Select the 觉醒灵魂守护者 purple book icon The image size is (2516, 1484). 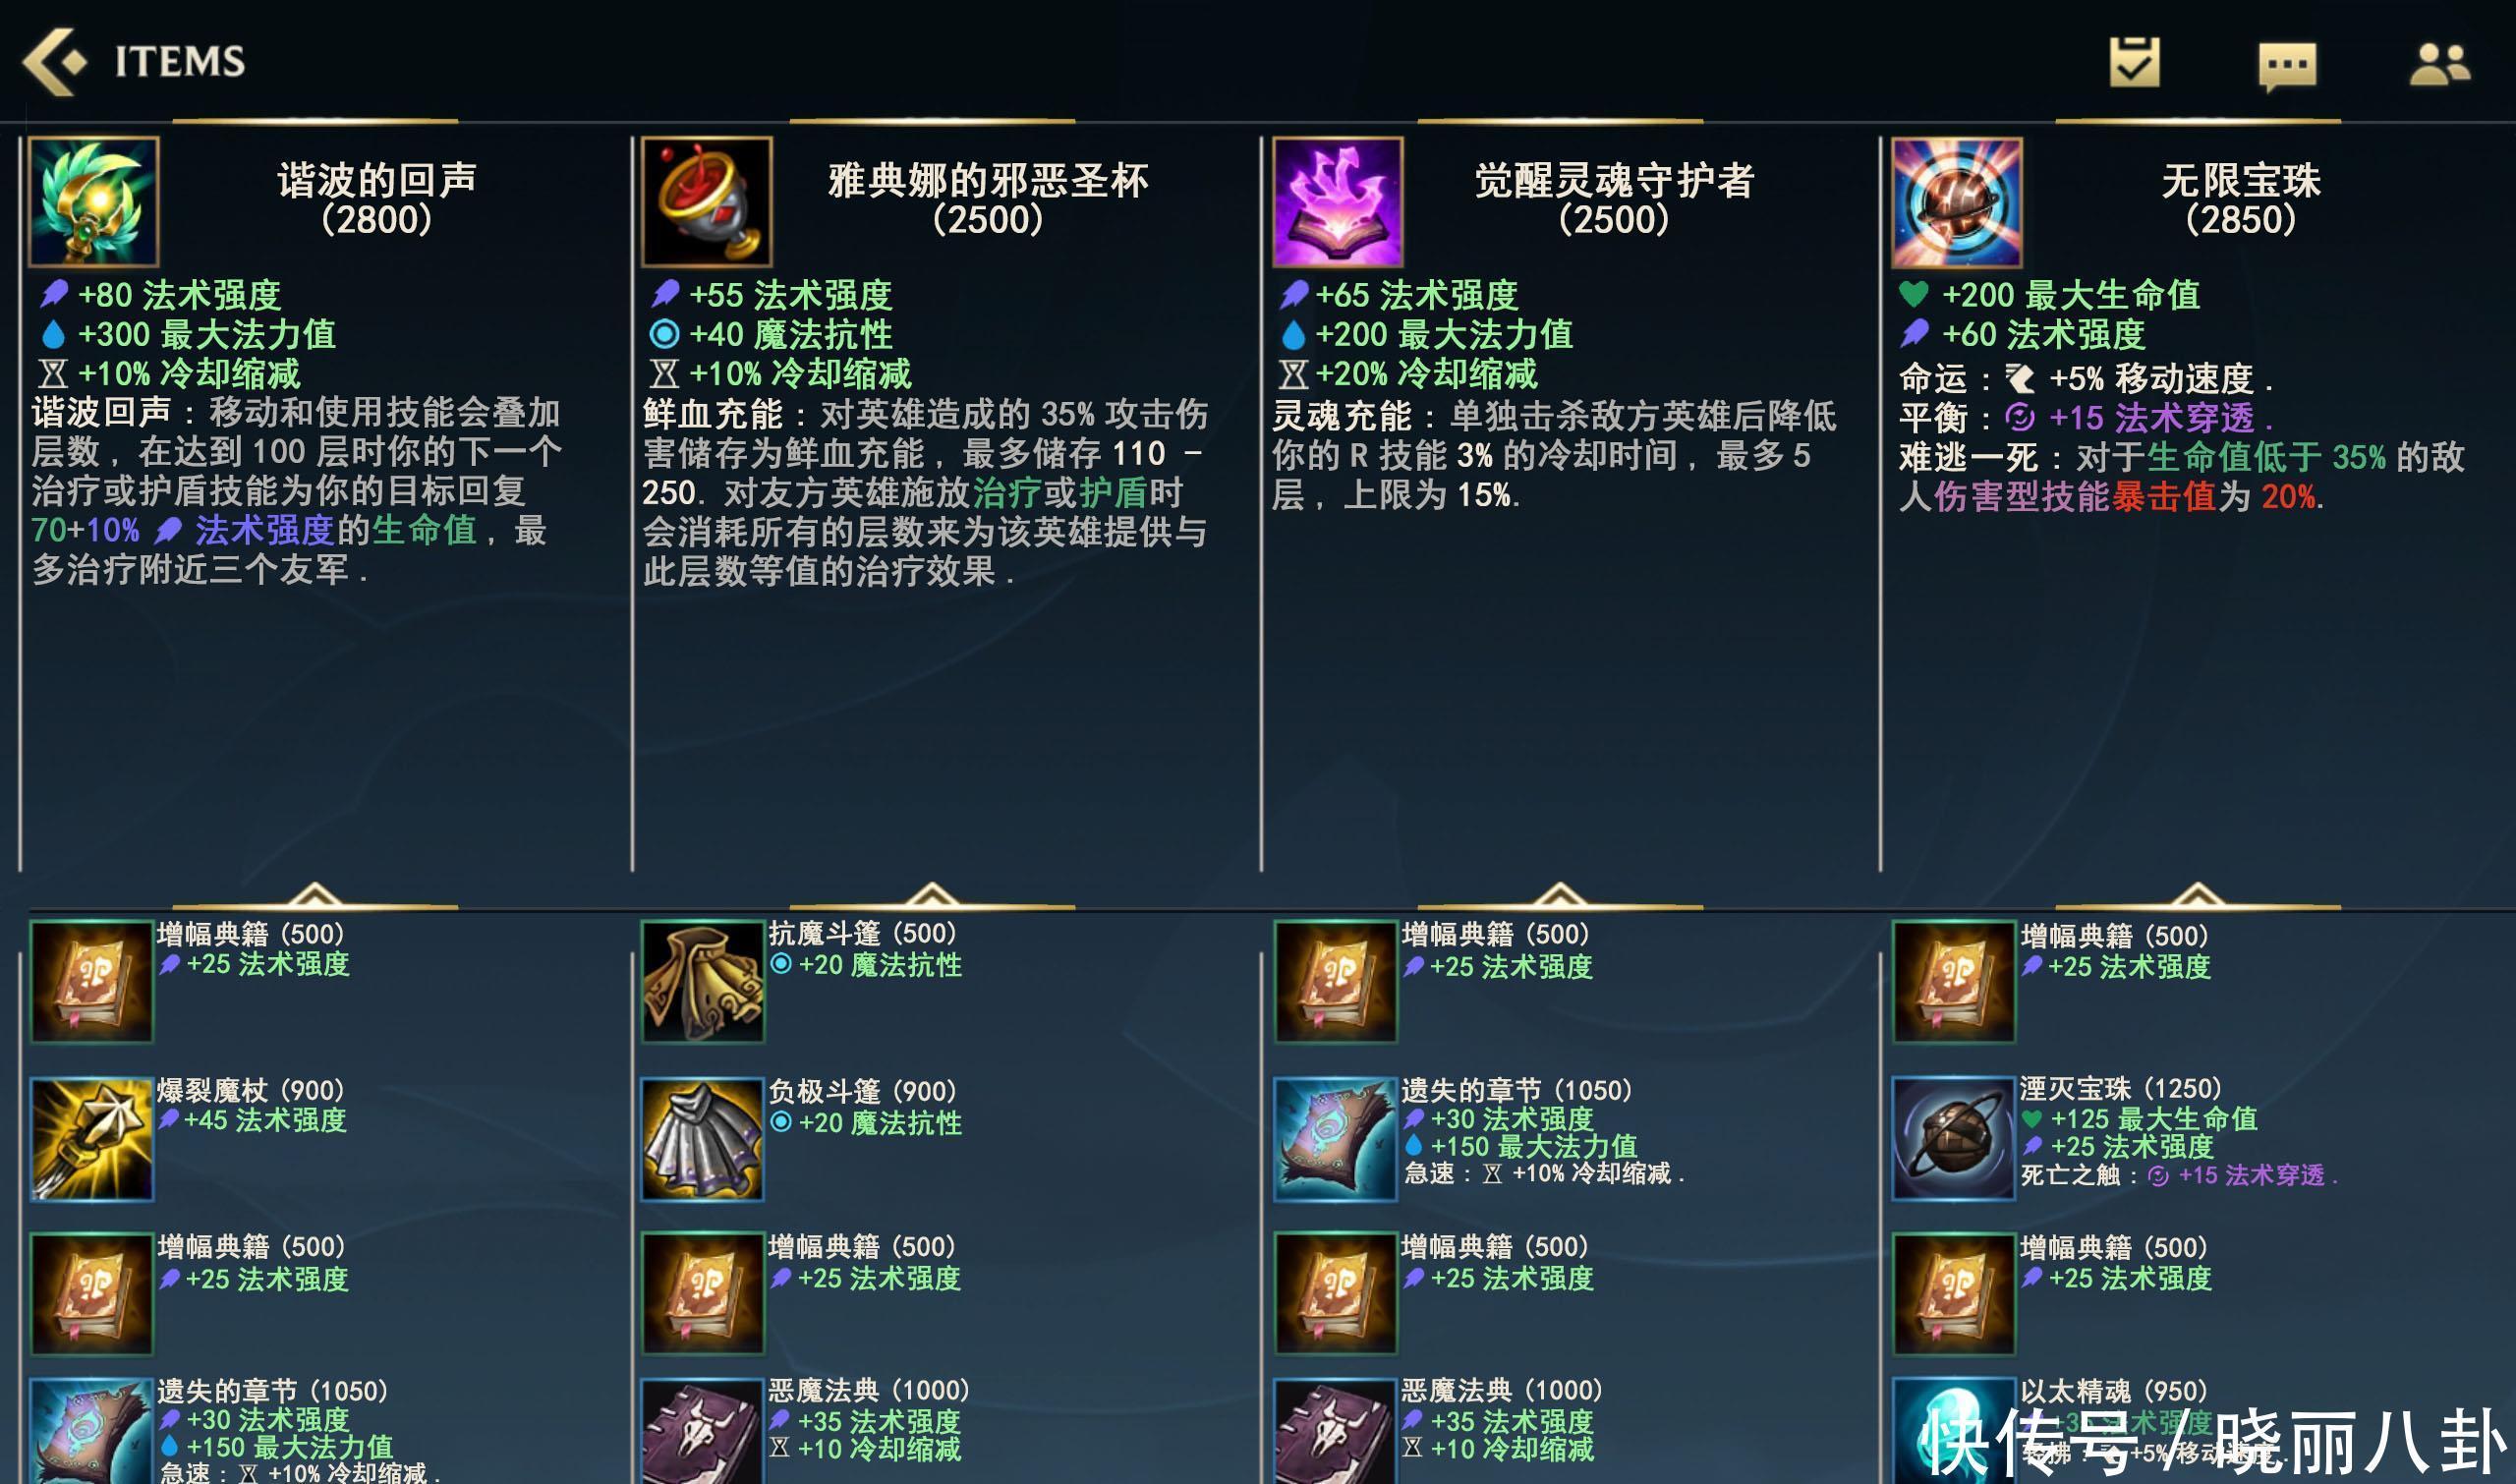(1337, 202)
